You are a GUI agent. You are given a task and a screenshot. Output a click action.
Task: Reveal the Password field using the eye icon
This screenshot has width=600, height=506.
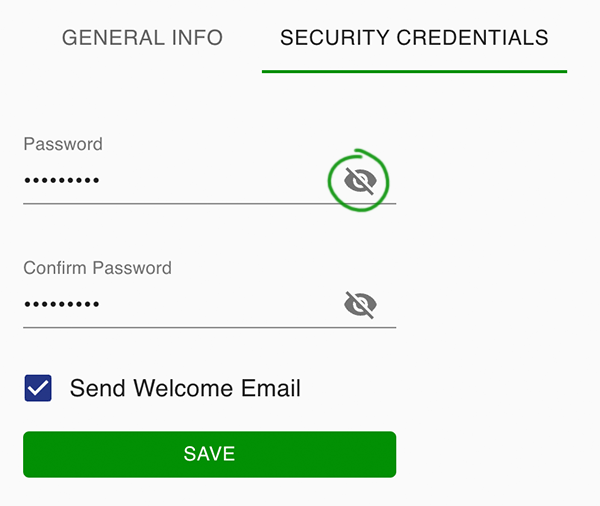(x=360, y=181)
